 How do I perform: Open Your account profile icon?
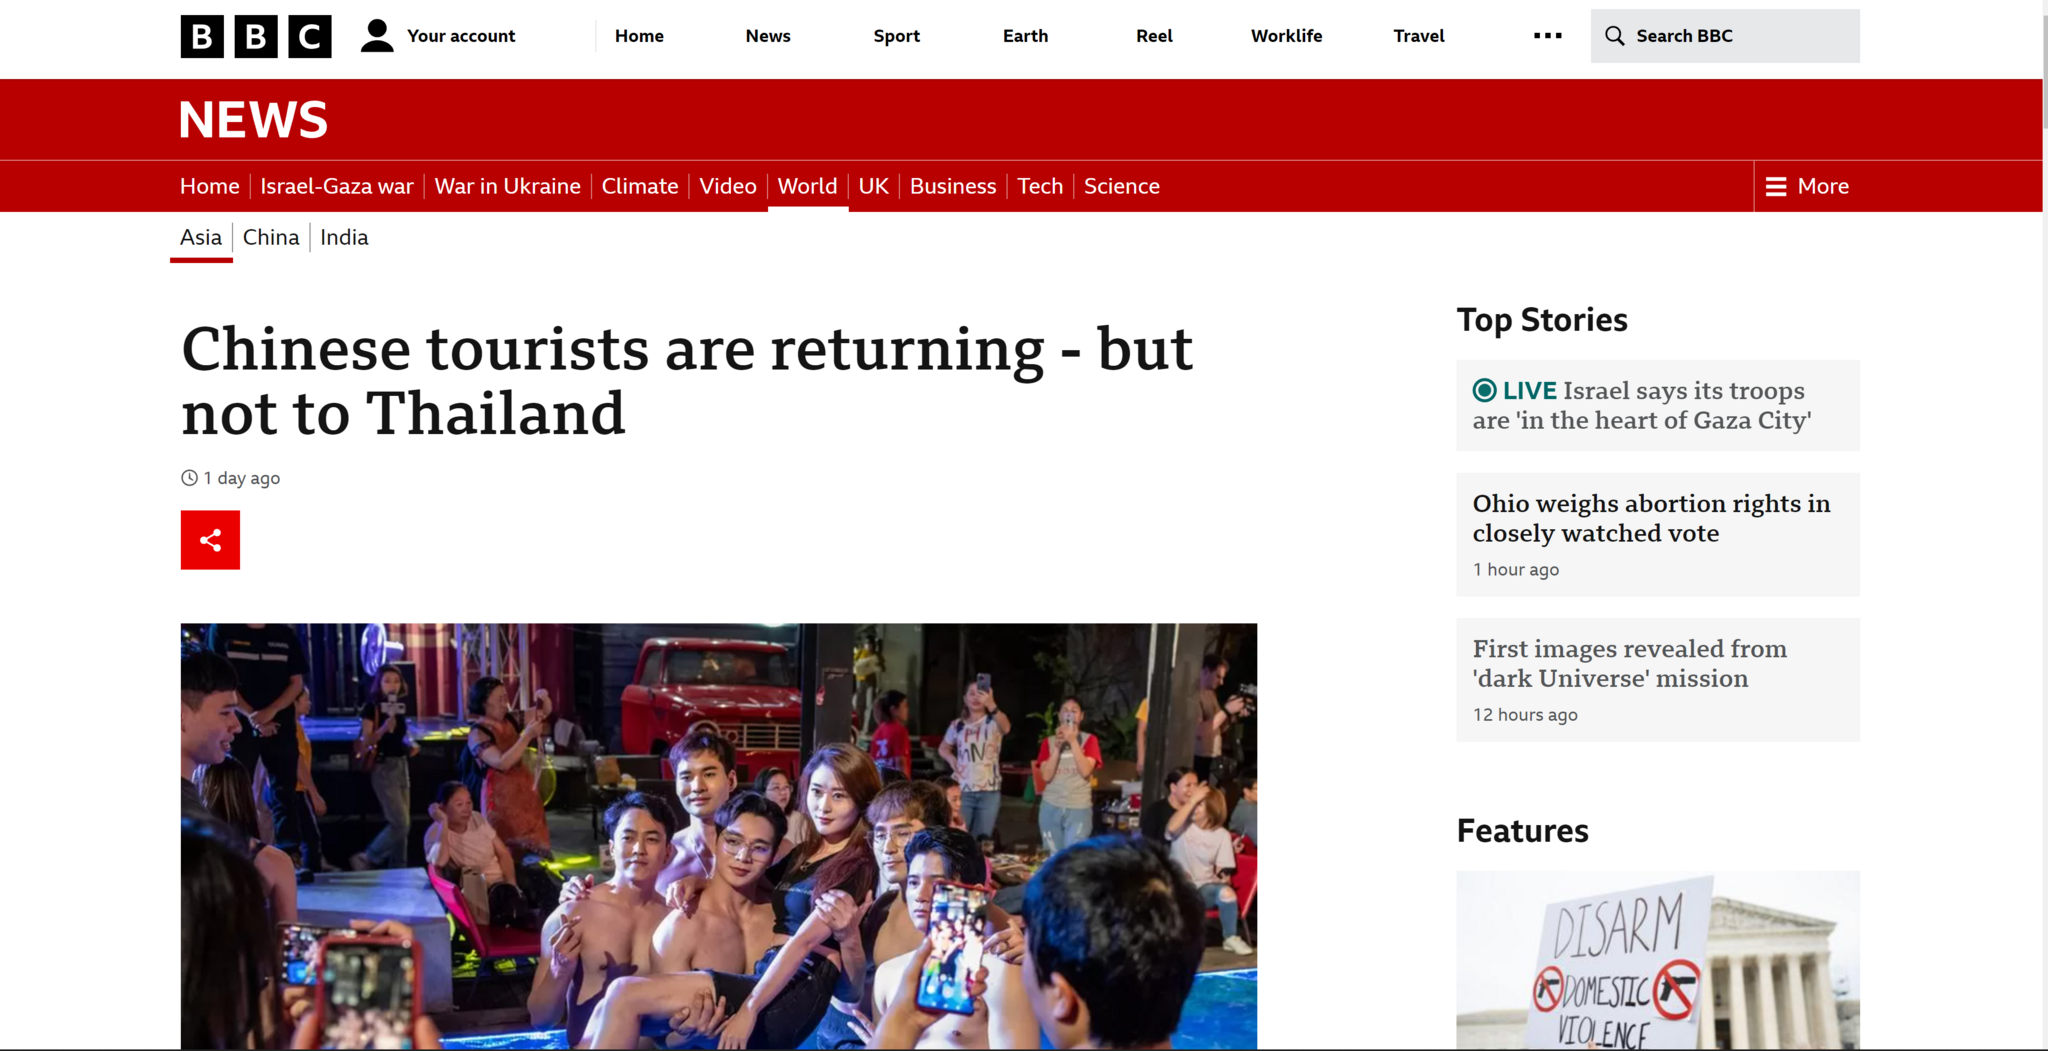[x=377, y=36]
